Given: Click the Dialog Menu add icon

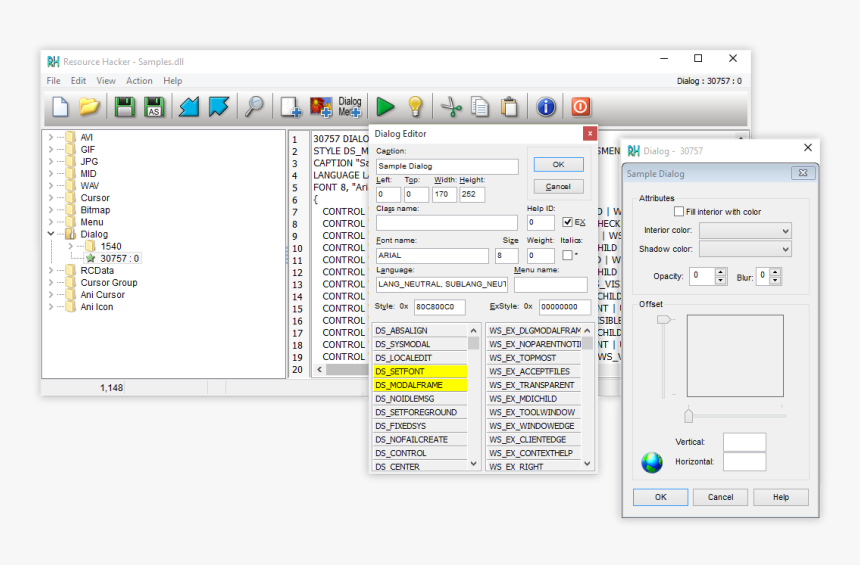Looking at the screenshot, I should click(350, 106).
